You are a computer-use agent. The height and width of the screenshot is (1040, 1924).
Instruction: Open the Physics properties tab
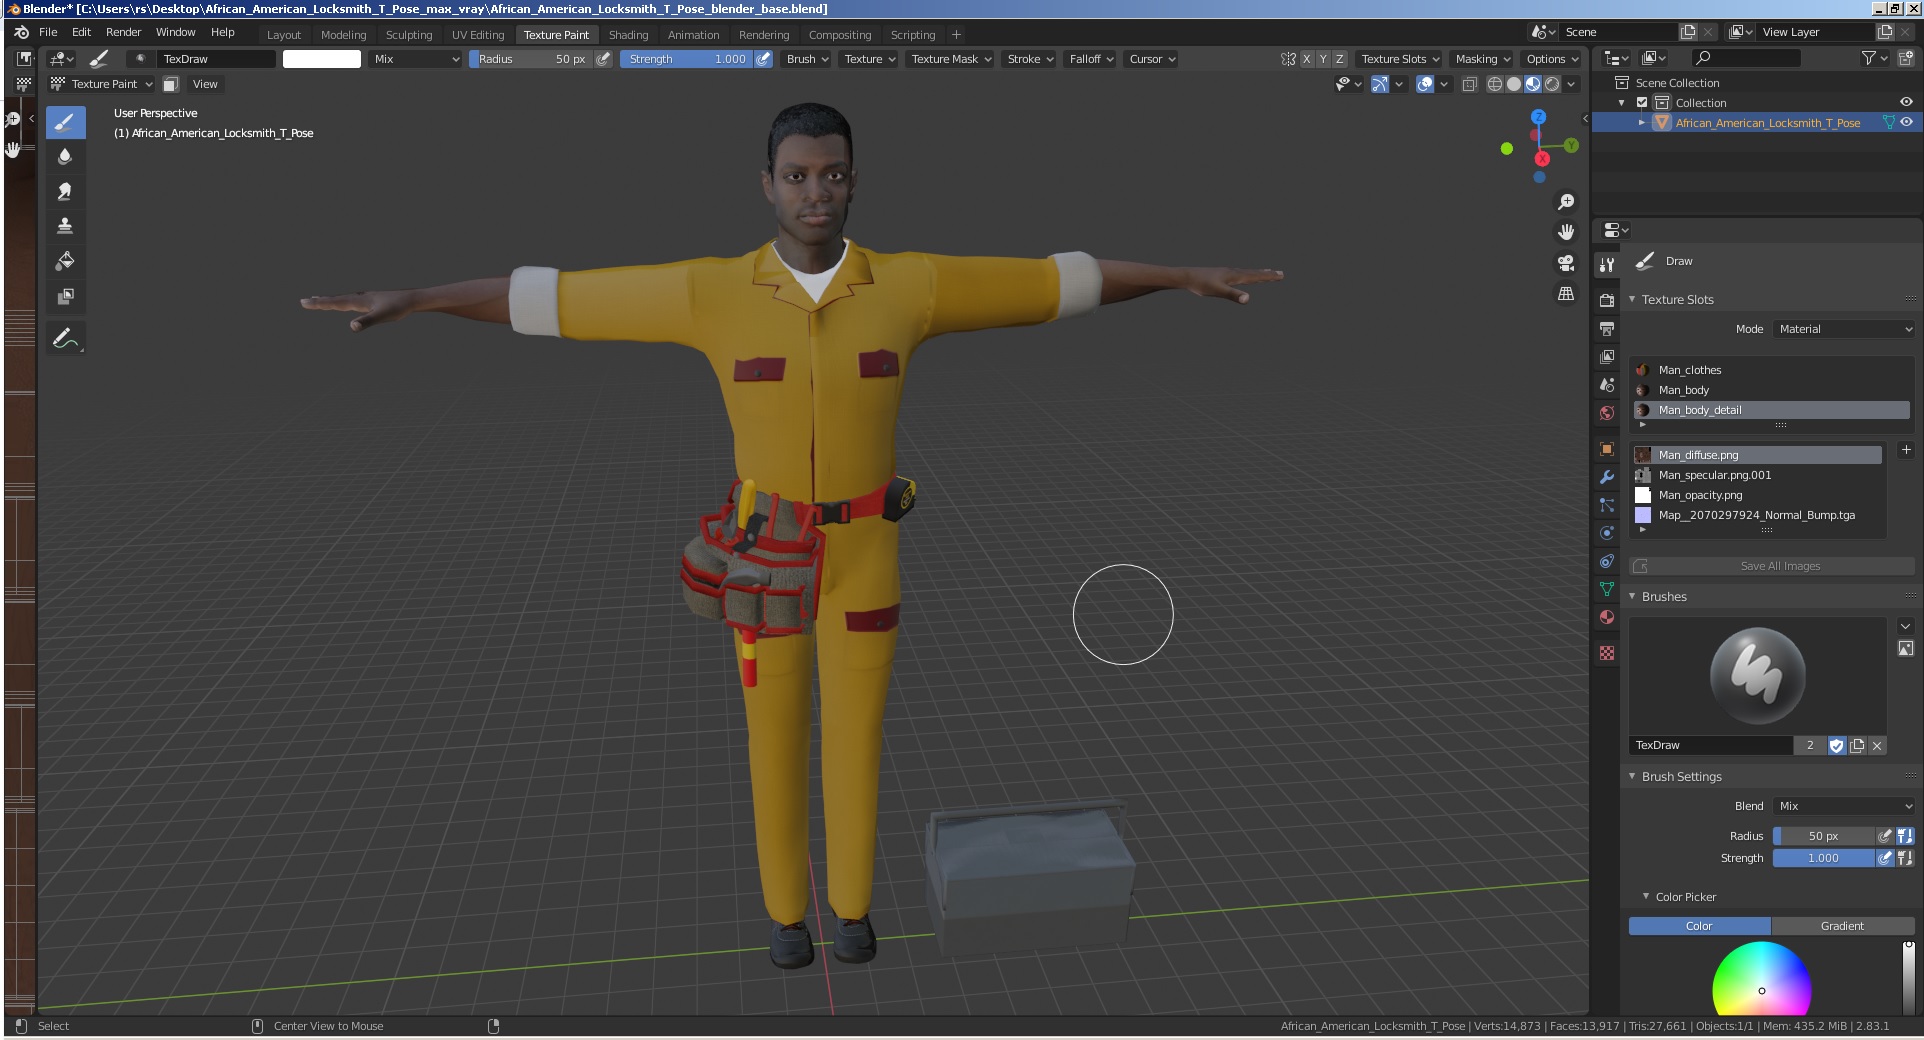click(1607, 533)
